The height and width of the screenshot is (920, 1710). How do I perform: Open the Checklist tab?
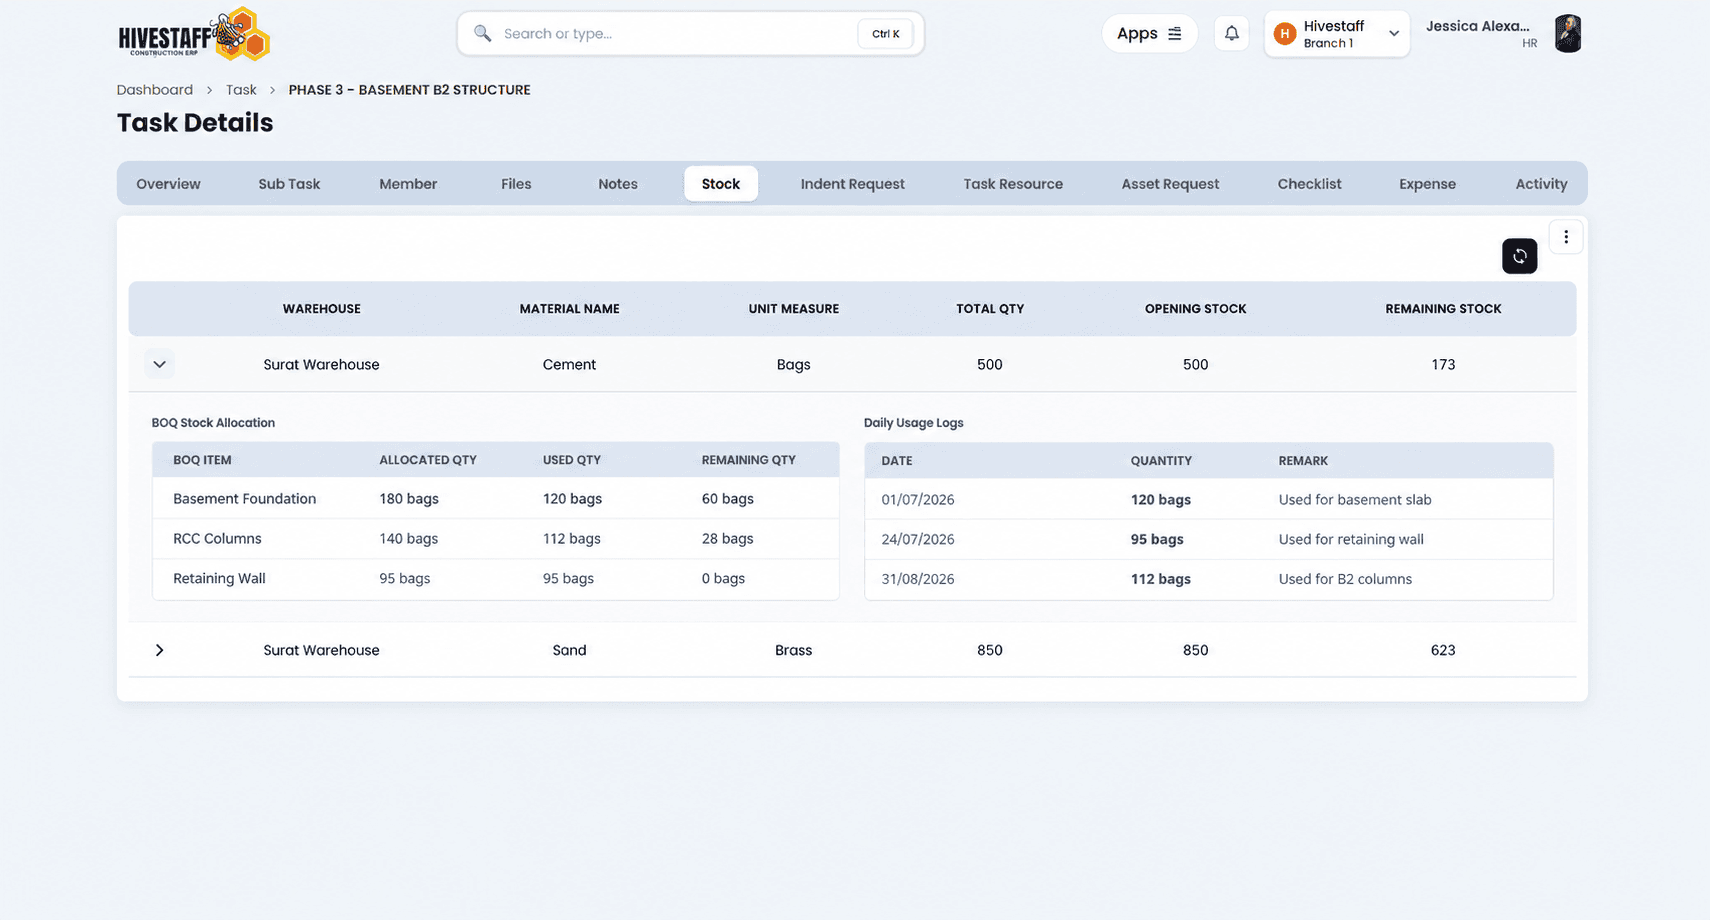1309,184
